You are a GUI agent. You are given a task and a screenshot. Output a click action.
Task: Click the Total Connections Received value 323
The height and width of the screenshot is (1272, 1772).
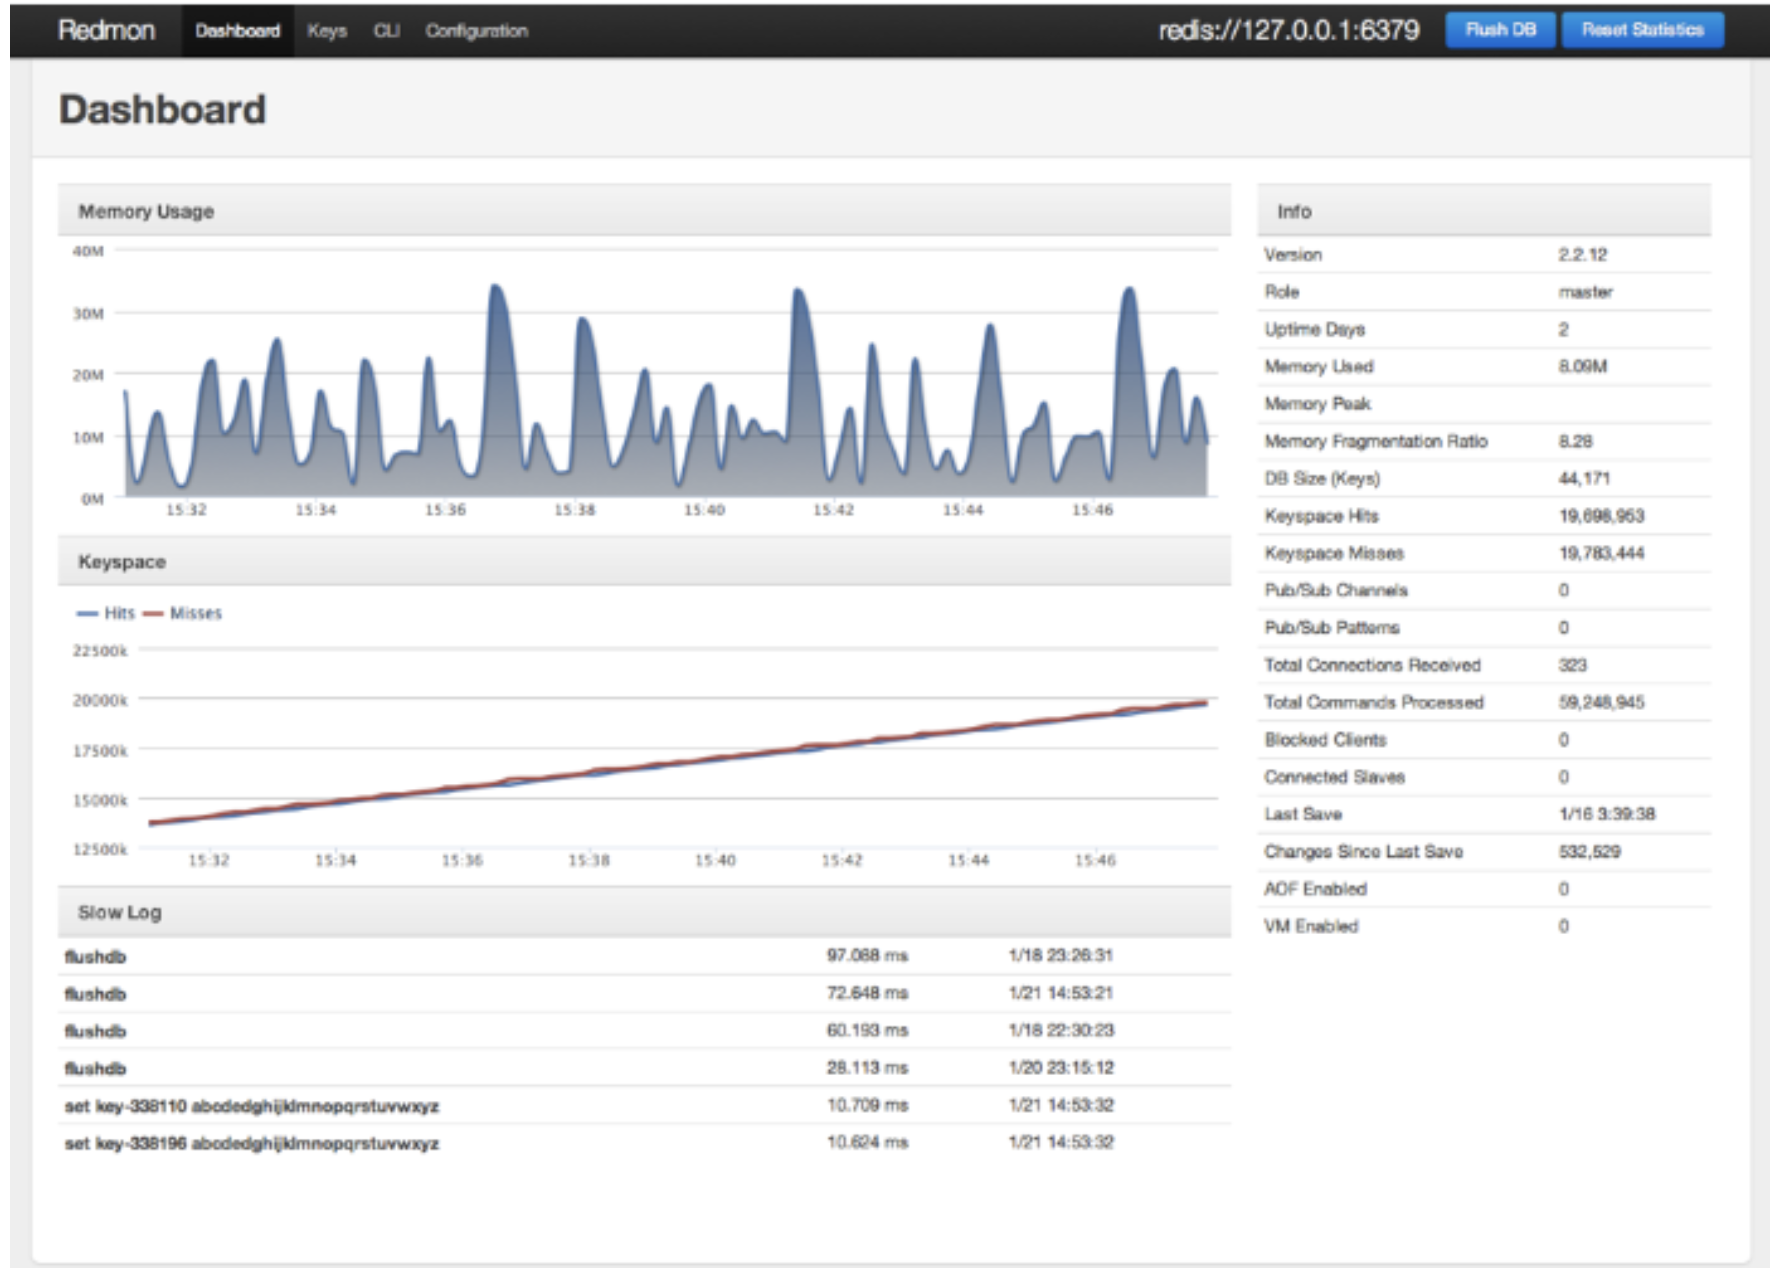pos(1572,665)
